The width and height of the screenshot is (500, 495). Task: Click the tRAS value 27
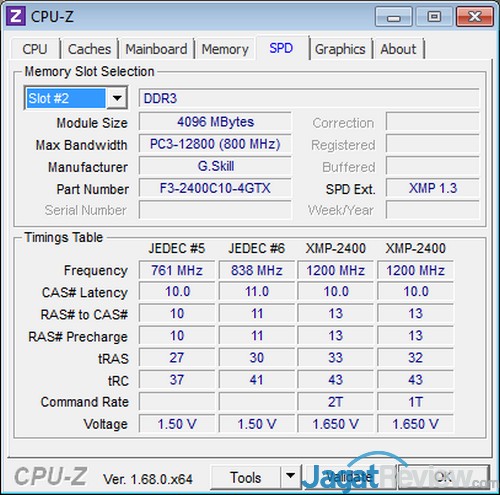click(x=177, y=358)
